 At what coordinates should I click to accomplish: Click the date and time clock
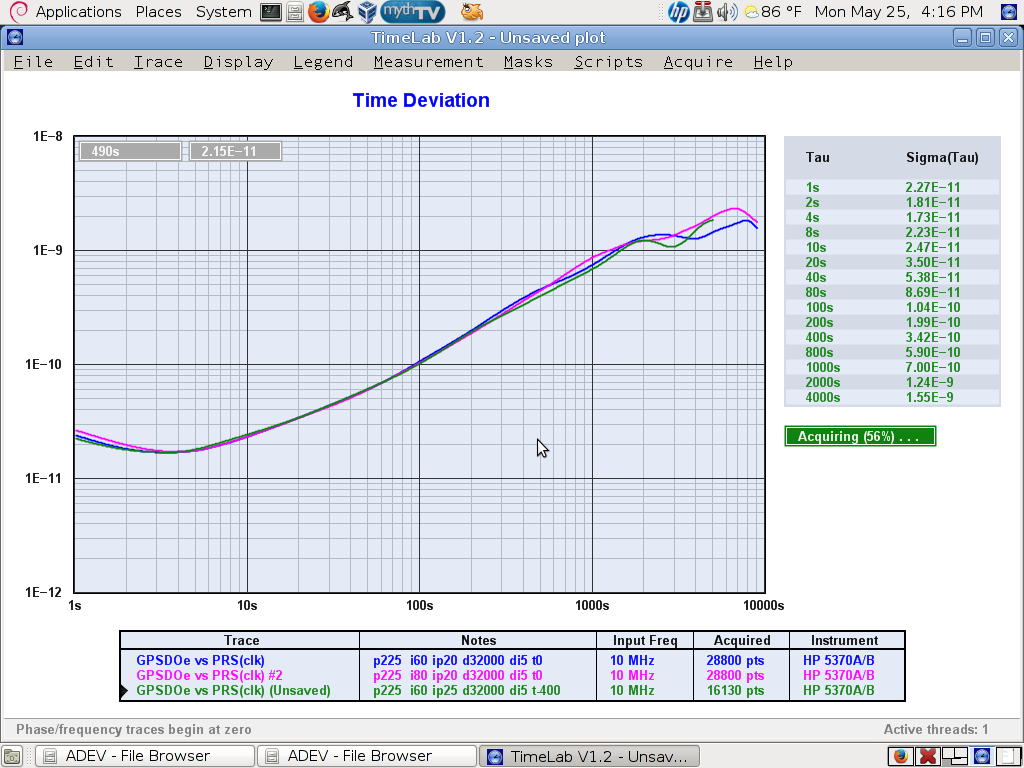click(898, 12)
